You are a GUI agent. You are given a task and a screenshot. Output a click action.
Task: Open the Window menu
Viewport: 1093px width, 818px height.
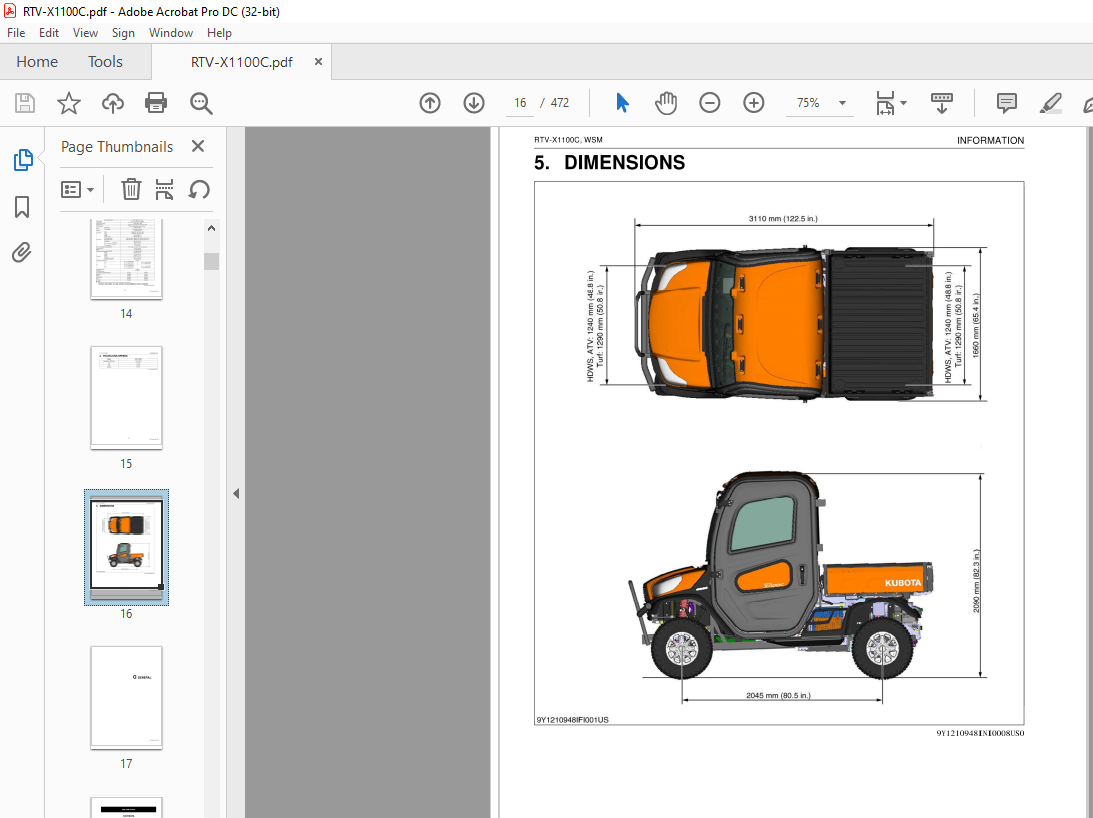tap(171, 33)
